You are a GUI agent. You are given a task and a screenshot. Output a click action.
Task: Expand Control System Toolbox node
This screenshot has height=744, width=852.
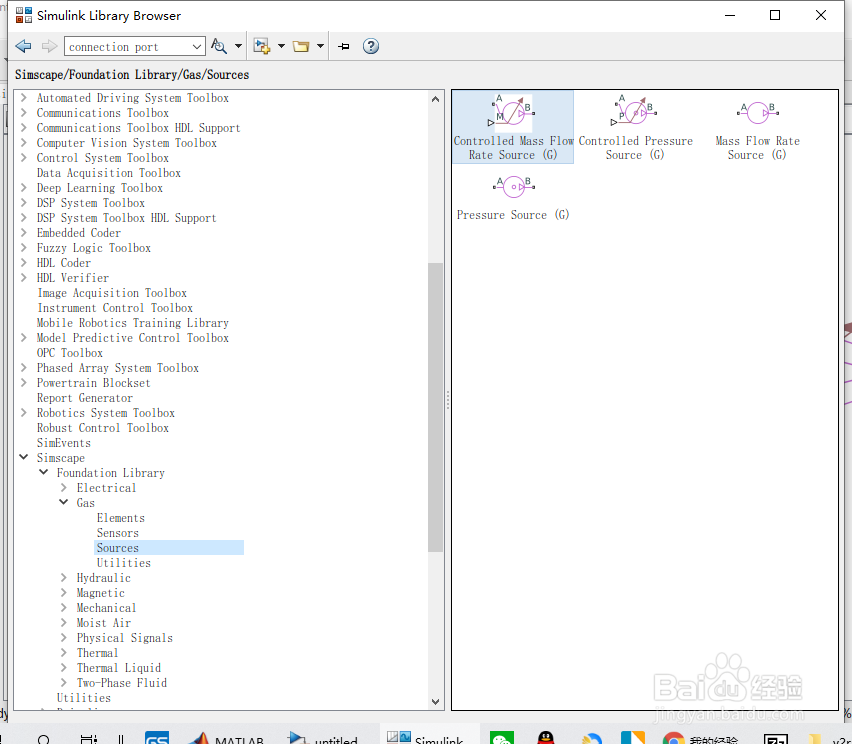click(x=23, y=158)
